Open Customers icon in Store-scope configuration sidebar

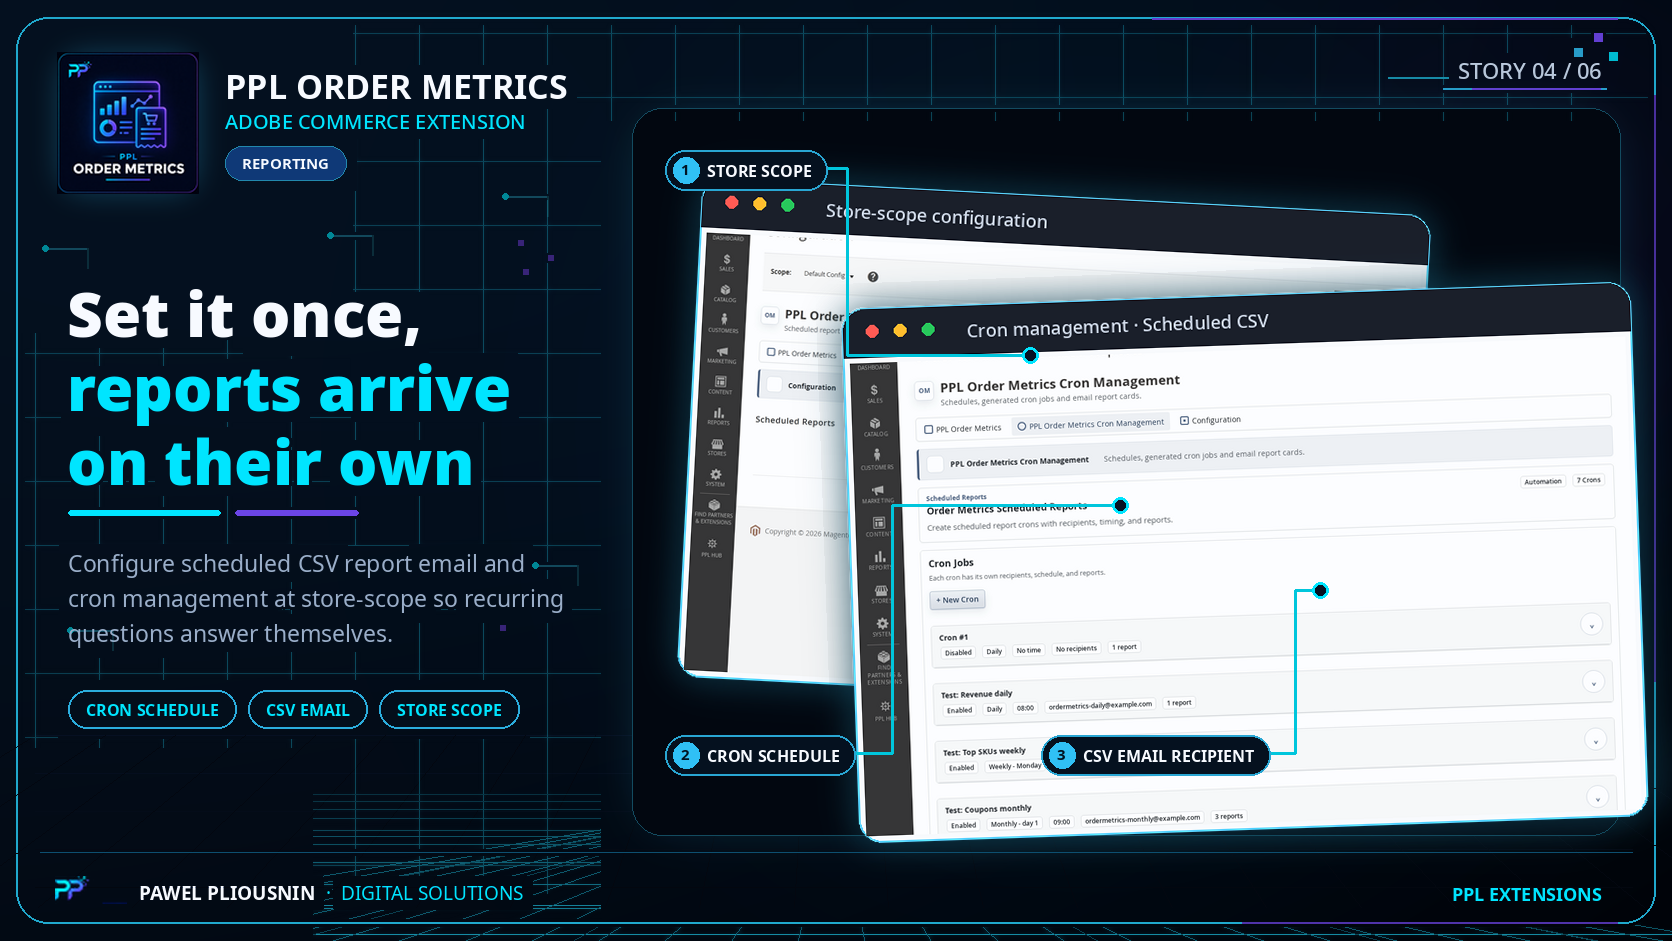click(724, 323)
